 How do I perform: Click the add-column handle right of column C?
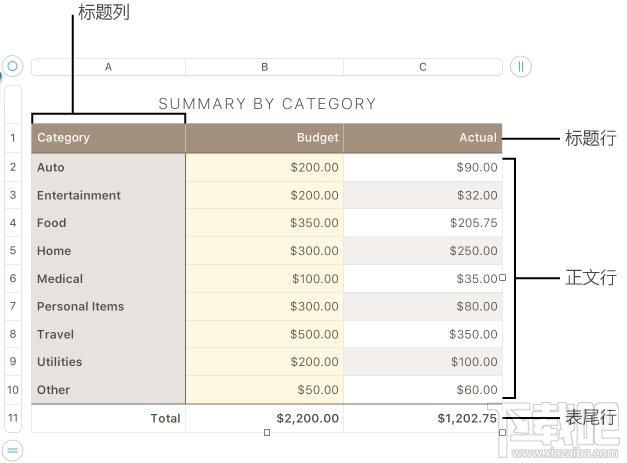click(x=520, y=67)
